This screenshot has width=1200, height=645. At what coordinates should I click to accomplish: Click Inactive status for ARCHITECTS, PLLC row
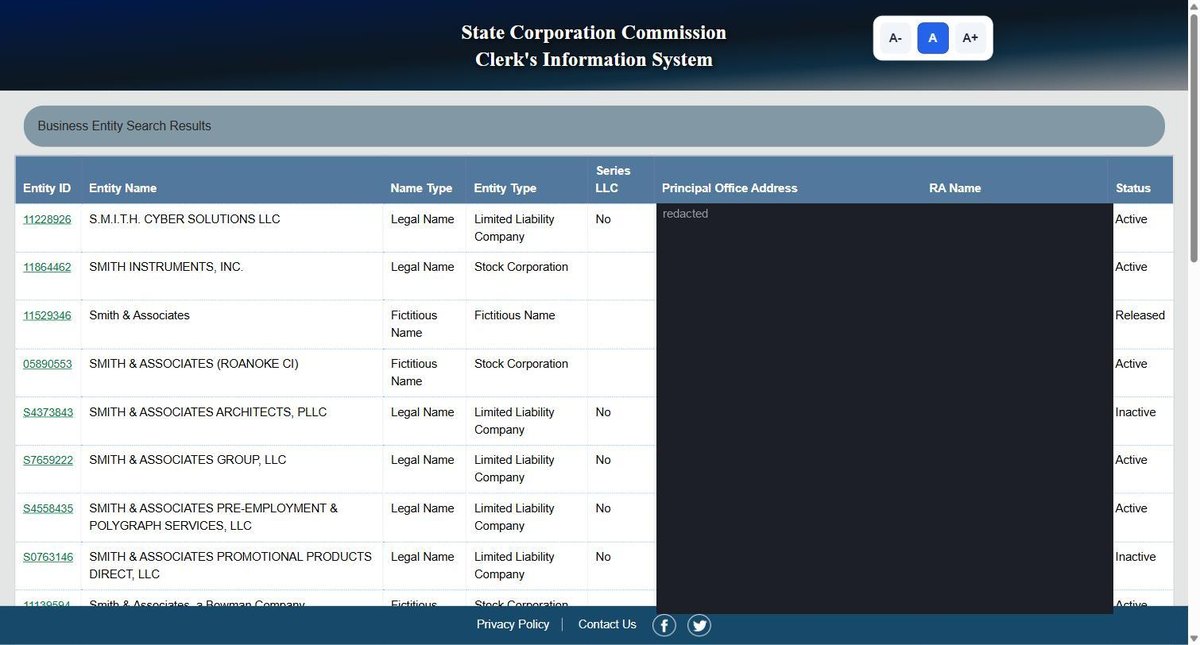(x=1135, y=412)
